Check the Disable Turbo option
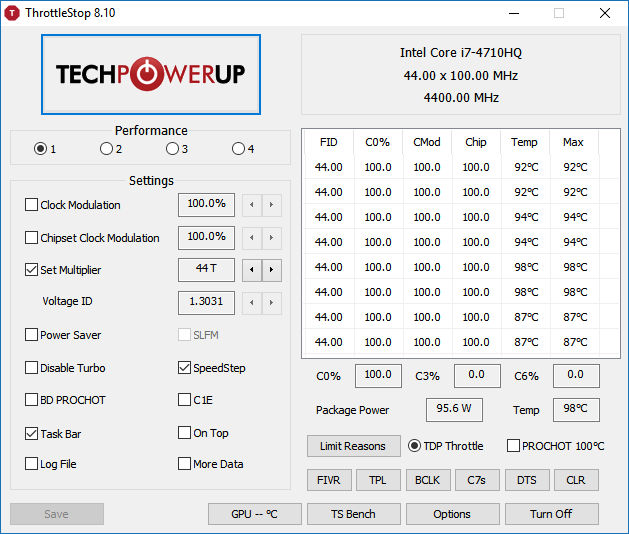 [31, 368]
